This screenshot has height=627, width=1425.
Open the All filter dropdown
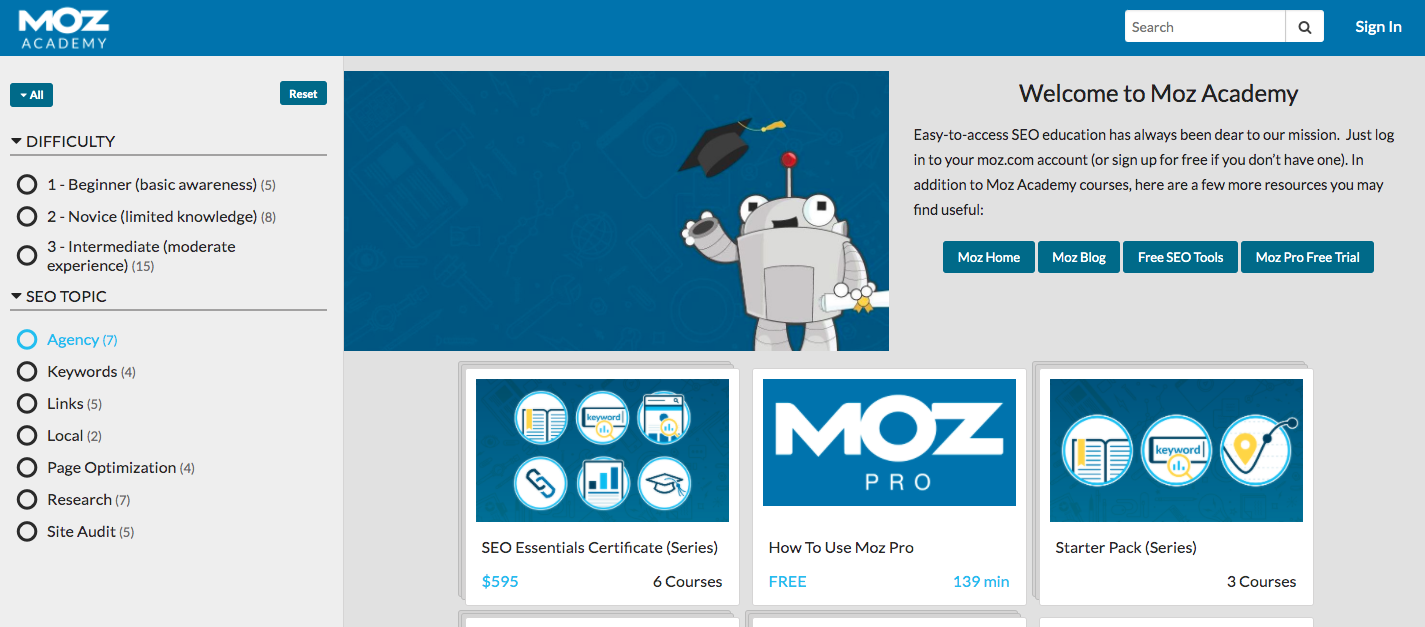tap(31, 94)
